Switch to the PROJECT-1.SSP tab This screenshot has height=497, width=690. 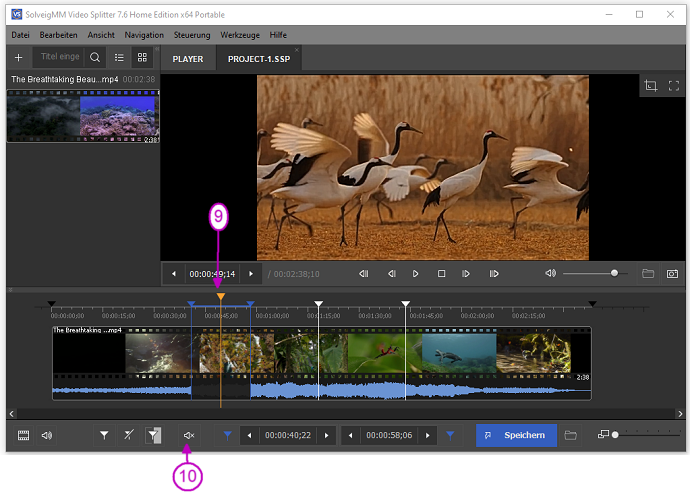pyautogui.click(x=259, y=59)
